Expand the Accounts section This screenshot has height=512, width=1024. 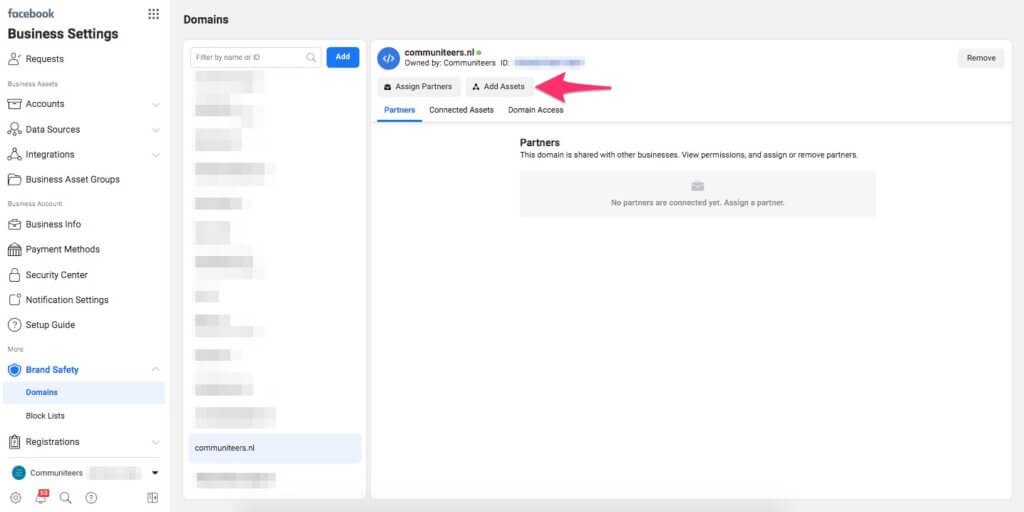coord(155,104)
